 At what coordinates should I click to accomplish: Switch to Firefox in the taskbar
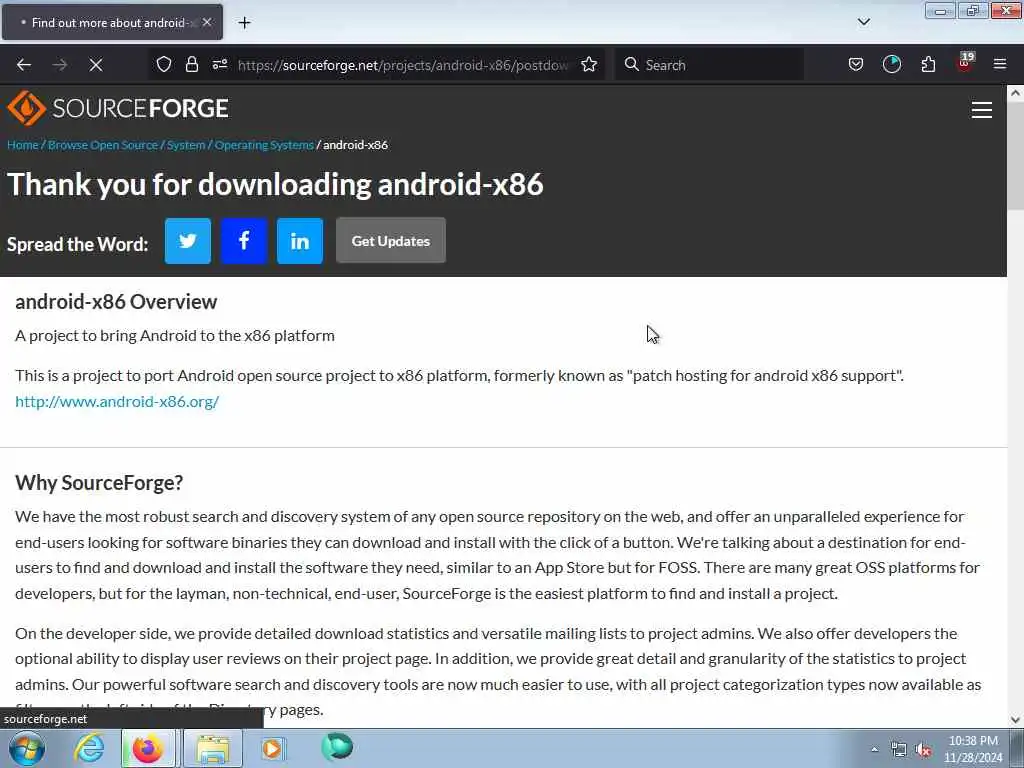(148, 748)
